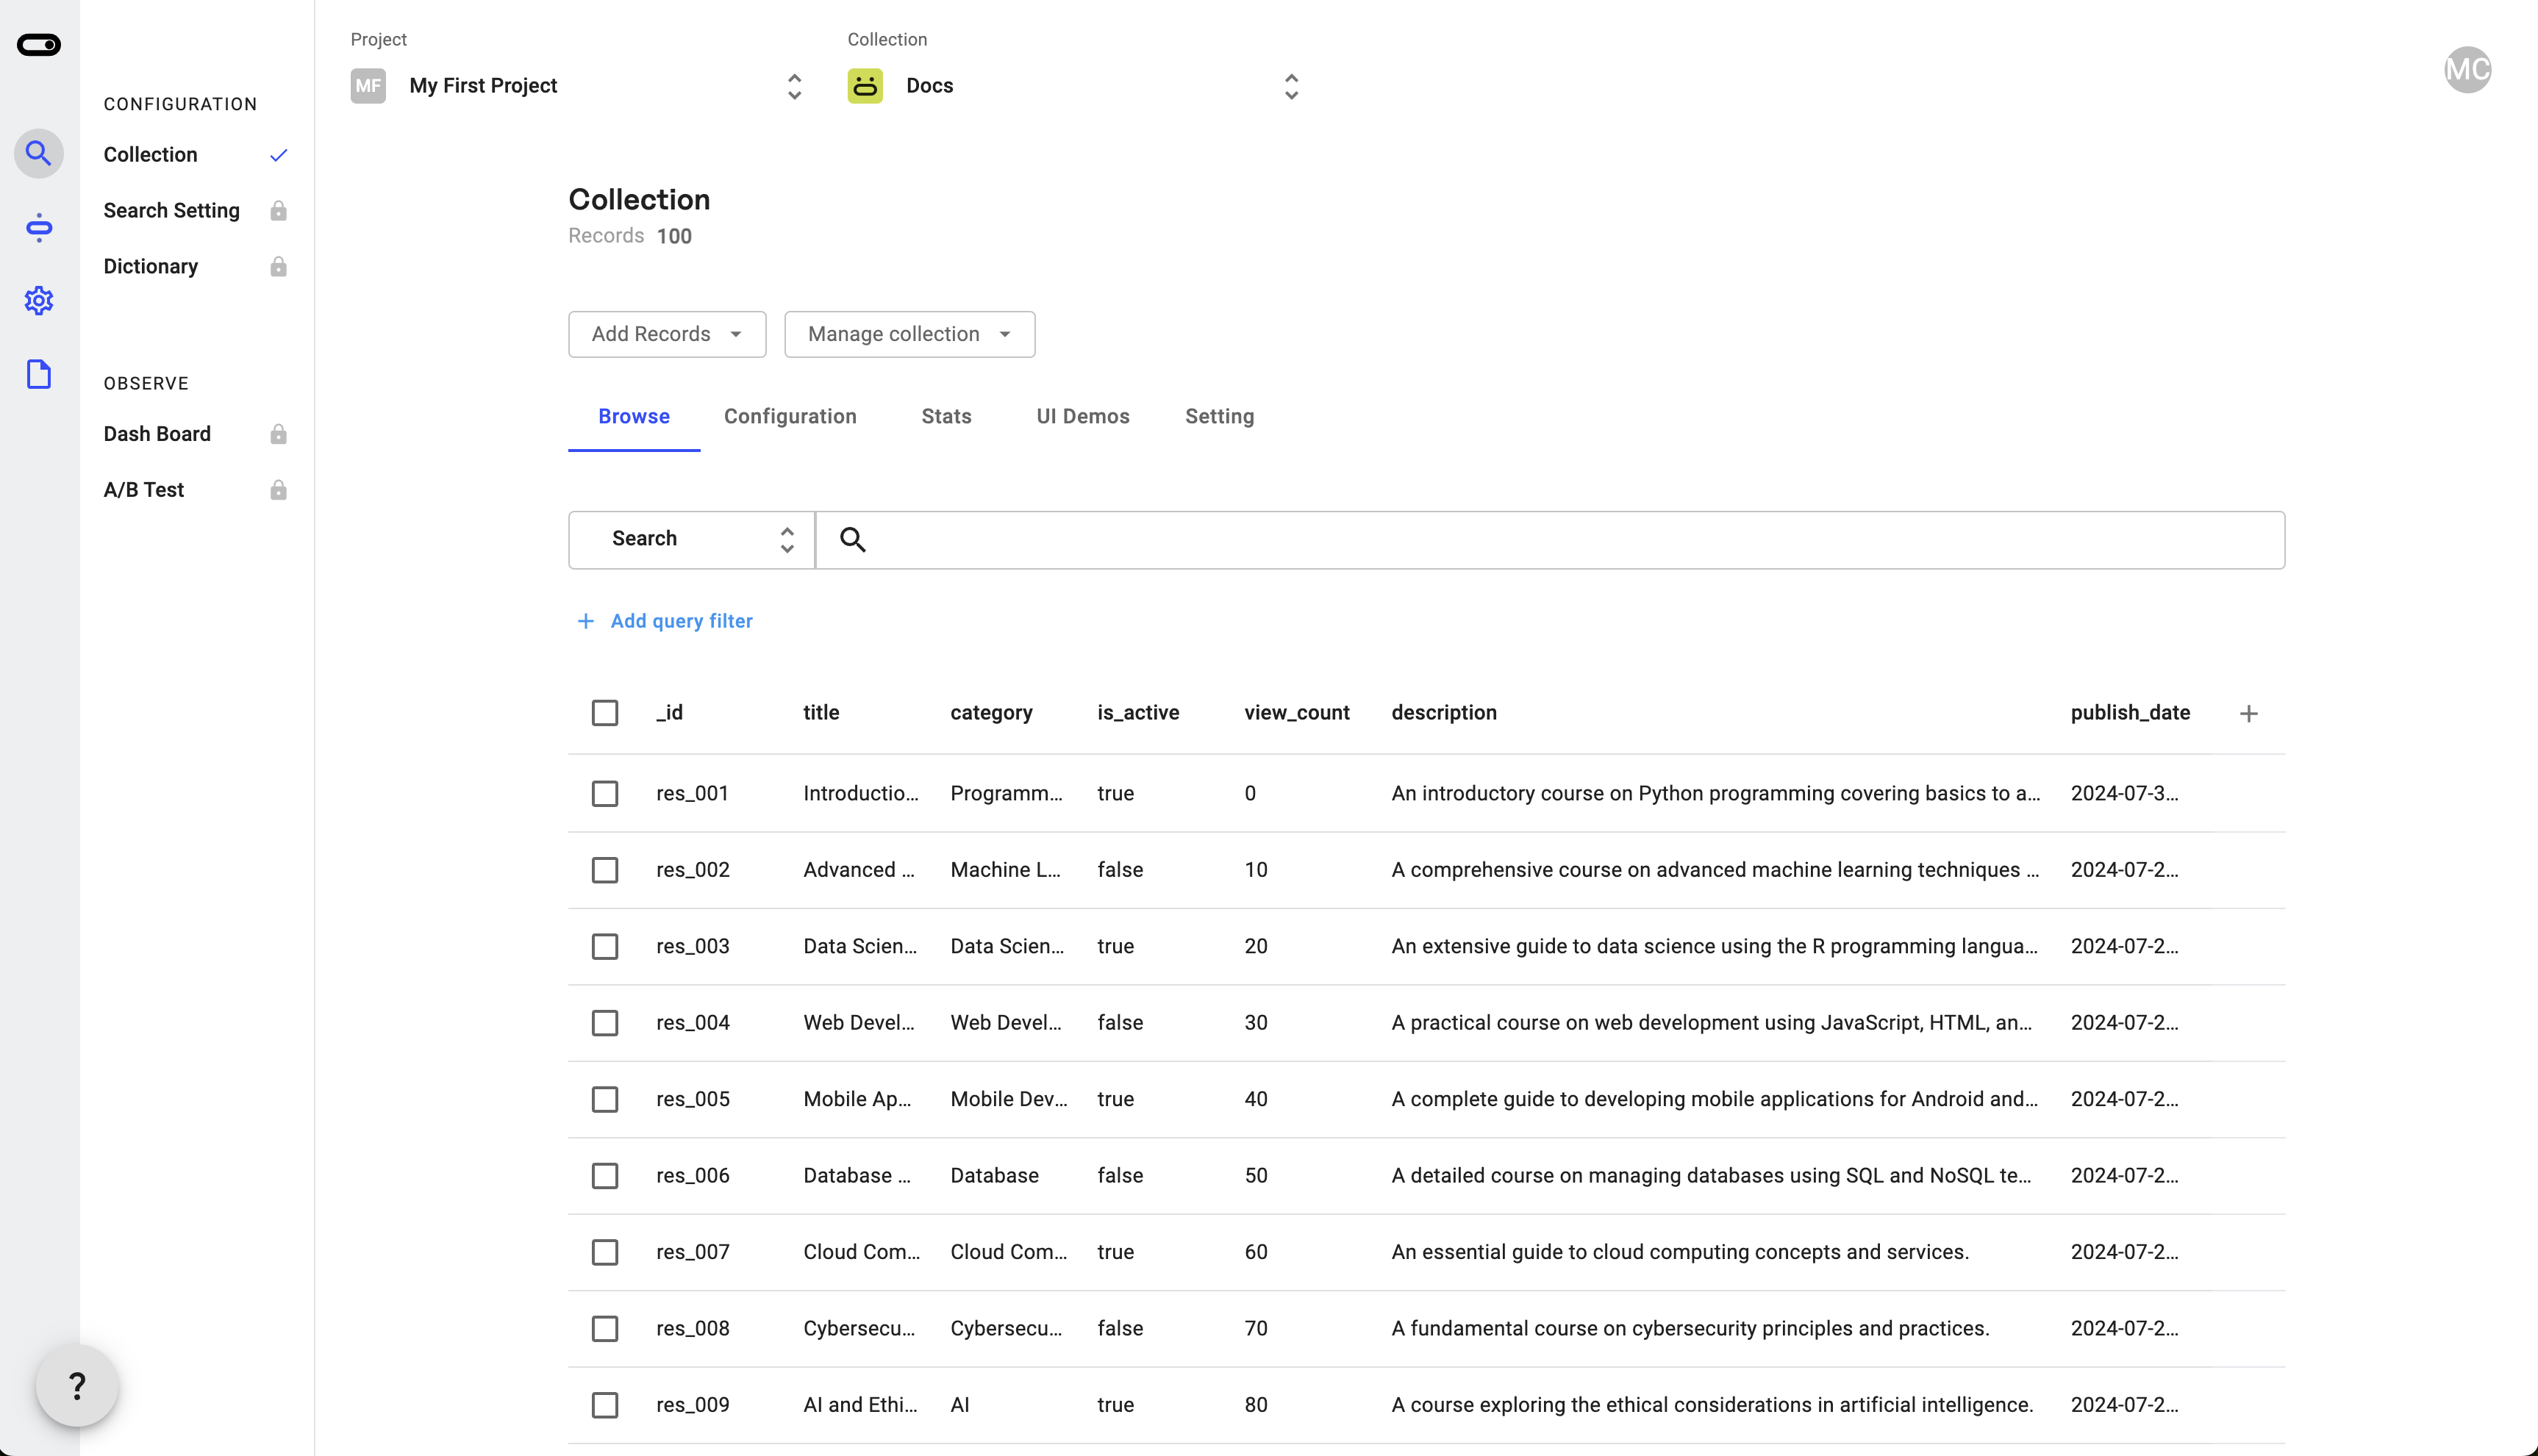This screenshot has width=2538, height=1456.
Task: Open the Manage collection dropdown
Action: tap(909, 334)
